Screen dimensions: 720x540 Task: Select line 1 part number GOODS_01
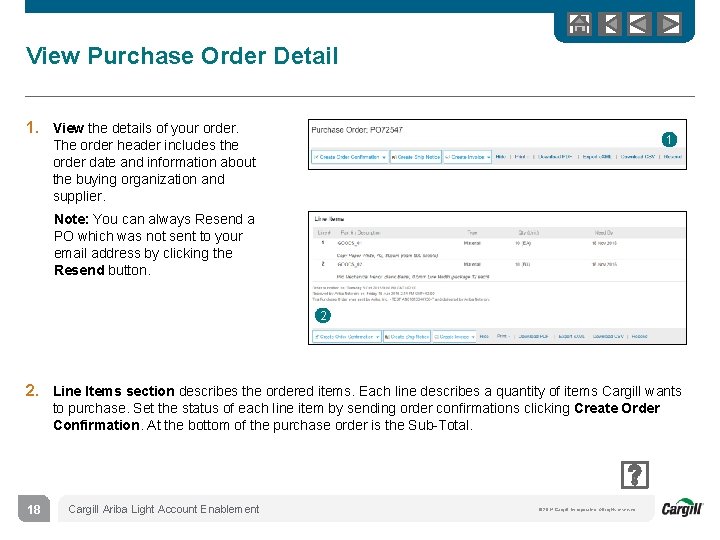click(x=349, y=243)
